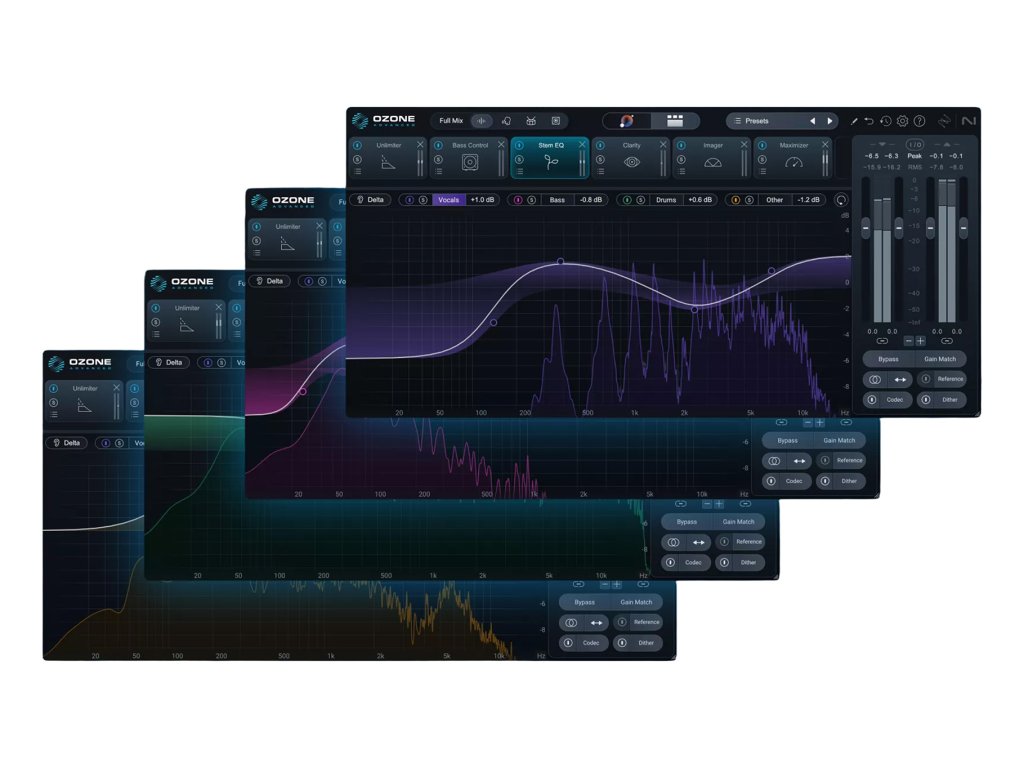Expand the meter scale with the plus button

pos(920,341)
